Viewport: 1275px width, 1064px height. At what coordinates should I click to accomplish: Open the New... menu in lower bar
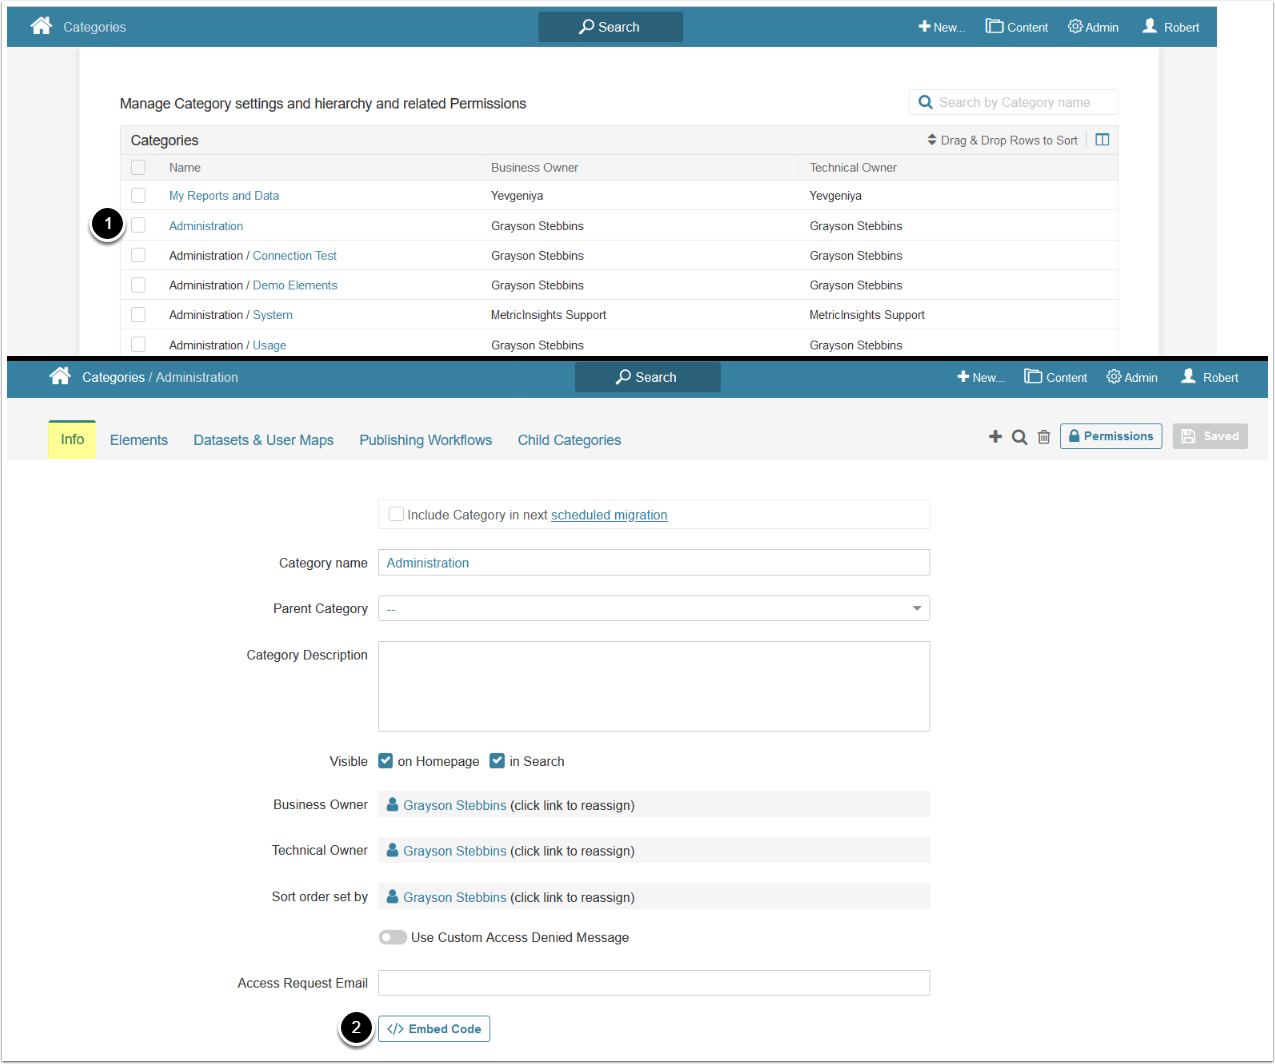pyautogui.click(x=980, y=377)
